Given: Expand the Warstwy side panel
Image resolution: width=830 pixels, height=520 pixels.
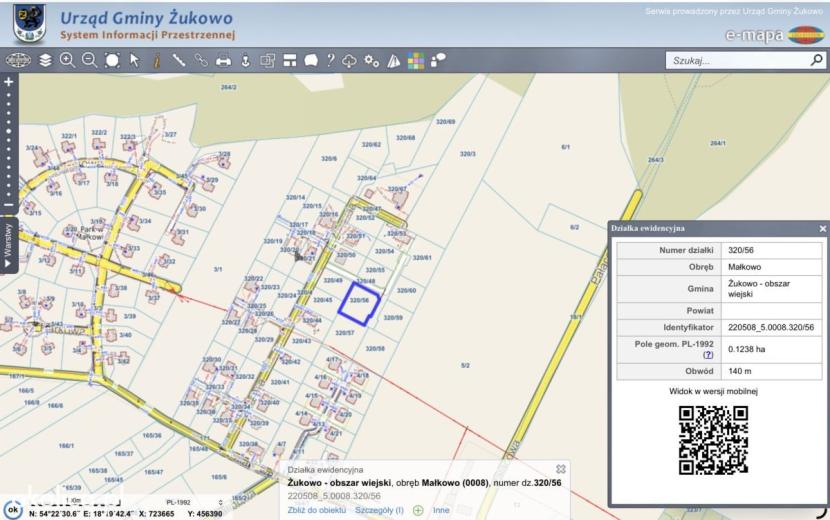Looking at the screenshot, I should click(8, 245).
